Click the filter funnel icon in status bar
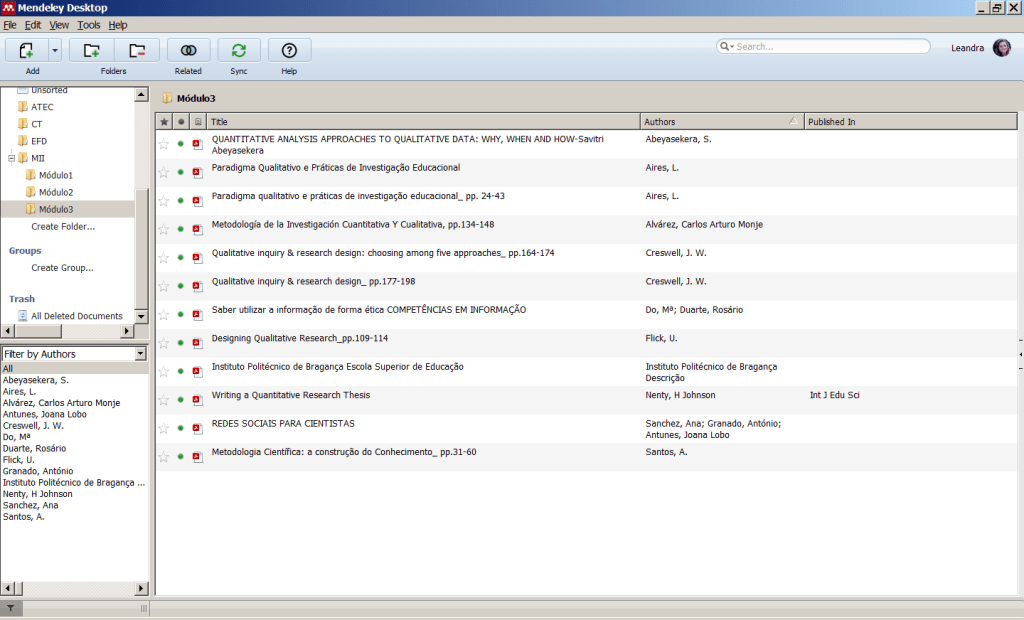Viewport: 1024px width, 620px height. pyautogui.click(x=10, y=608)
